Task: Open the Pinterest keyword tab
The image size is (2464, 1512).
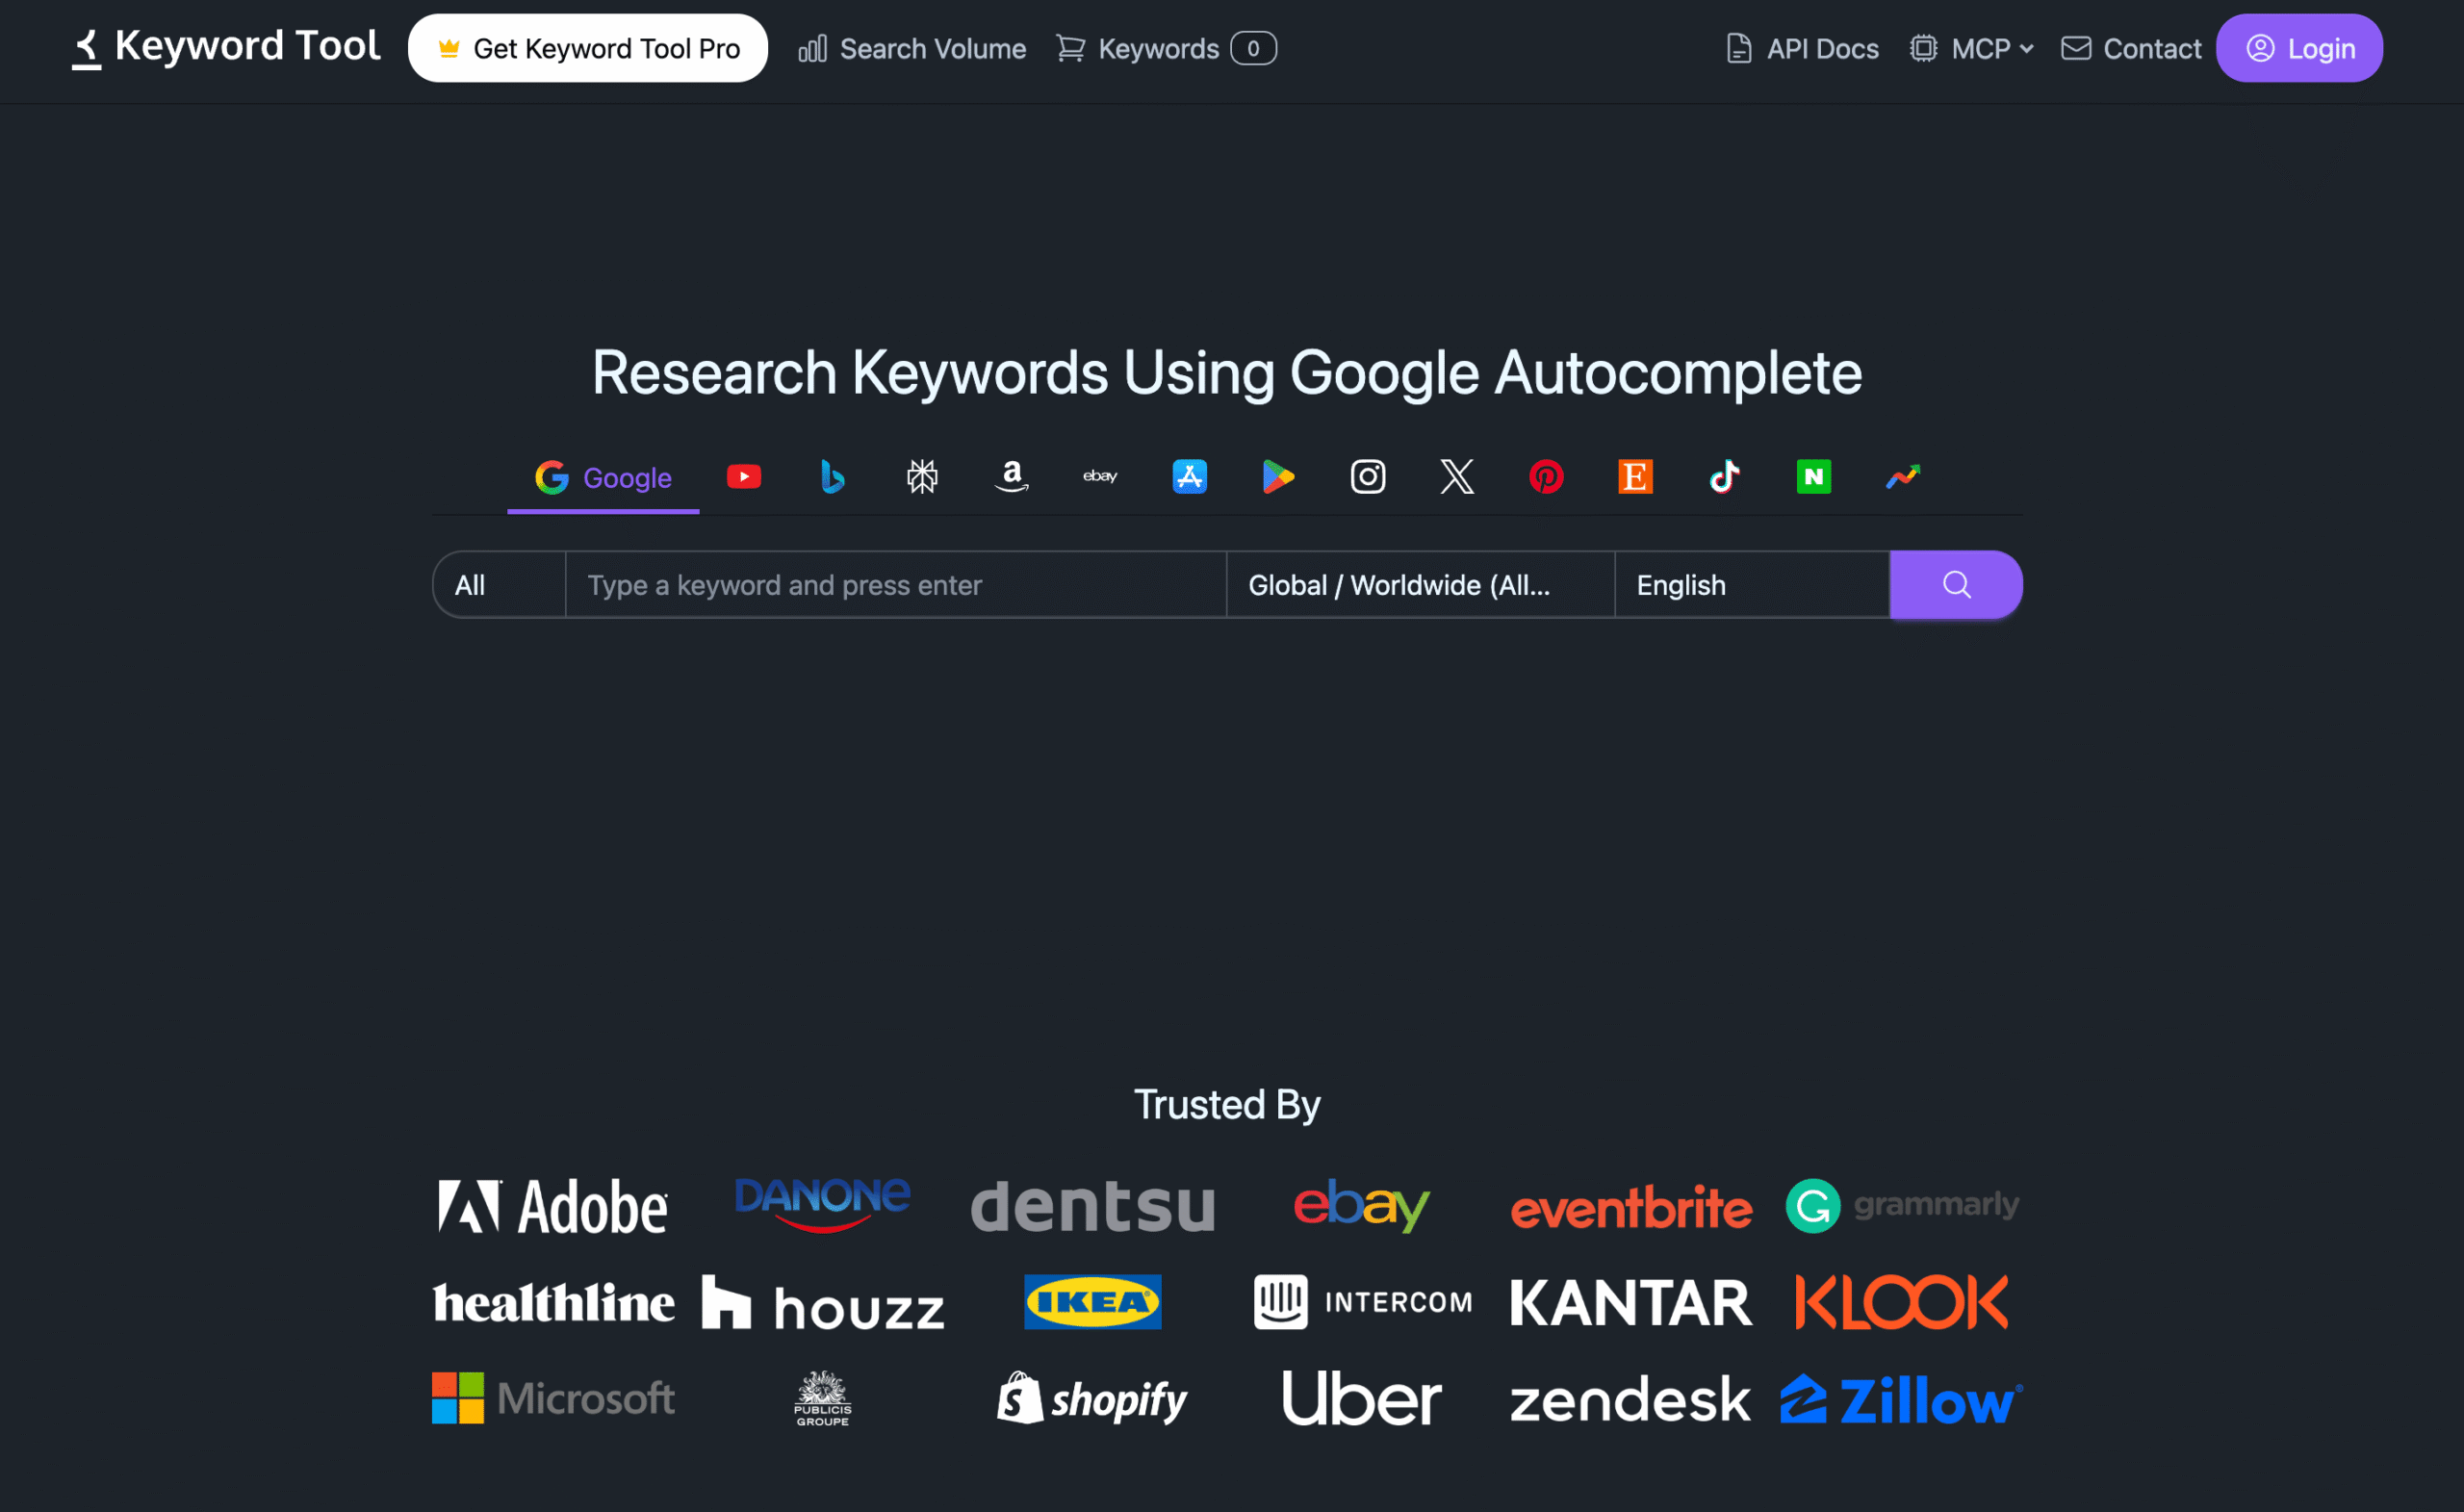Action: tap(1546, 477)
